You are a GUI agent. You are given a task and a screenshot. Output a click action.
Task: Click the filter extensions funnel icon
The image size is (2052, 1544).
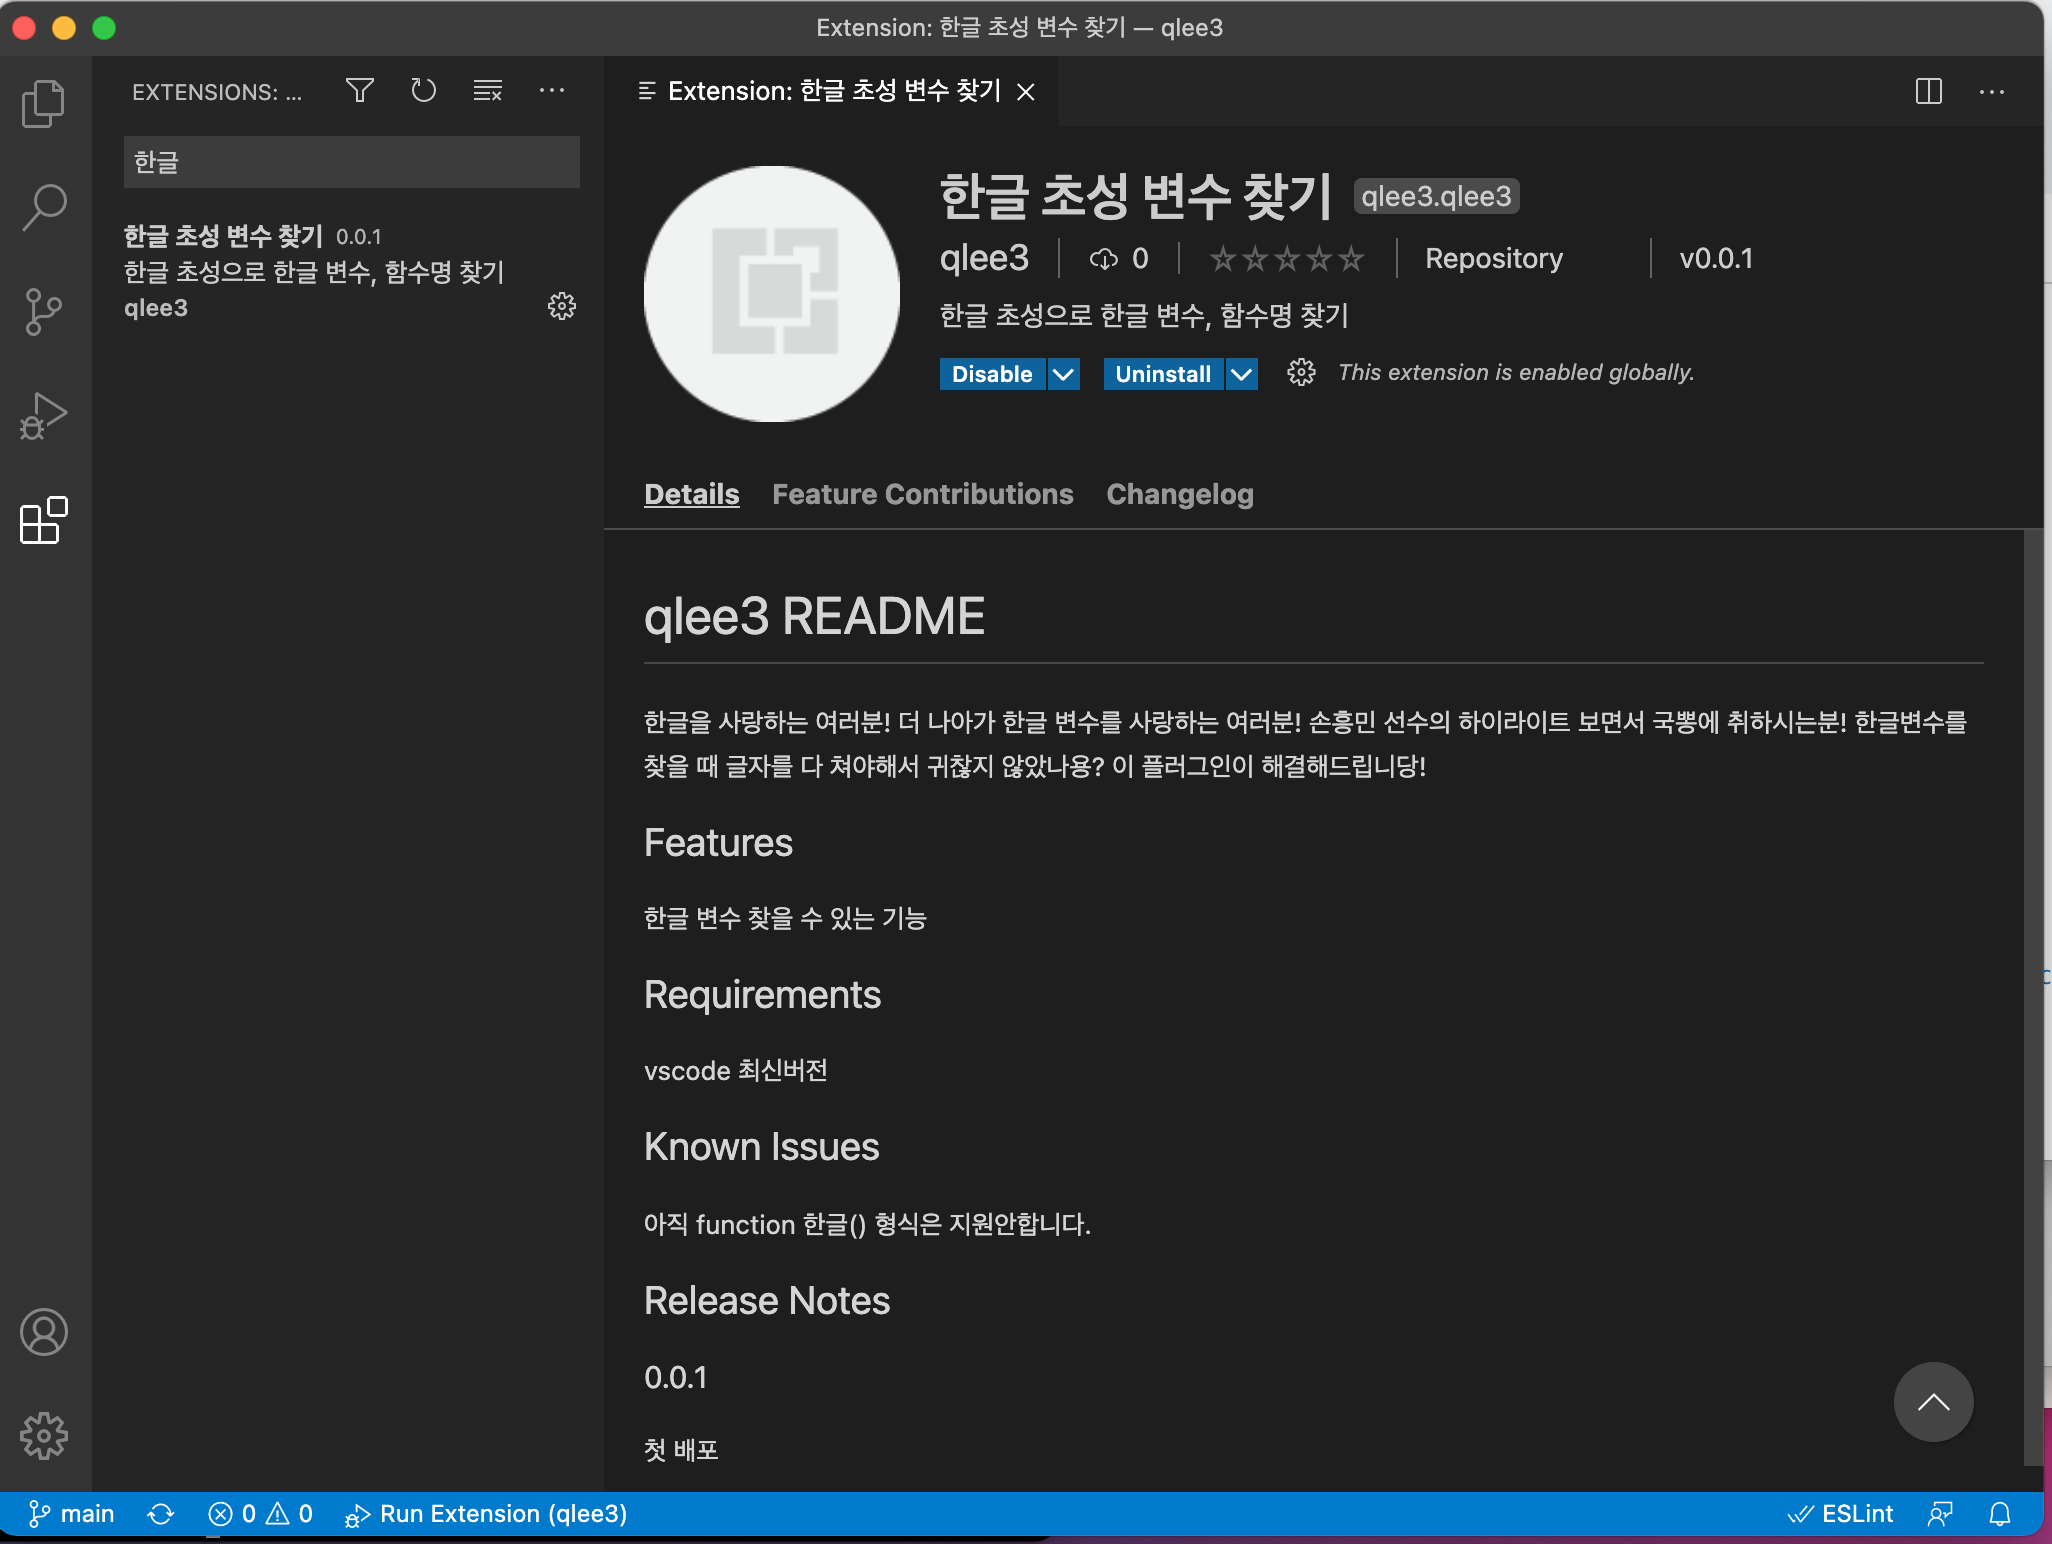360,91
